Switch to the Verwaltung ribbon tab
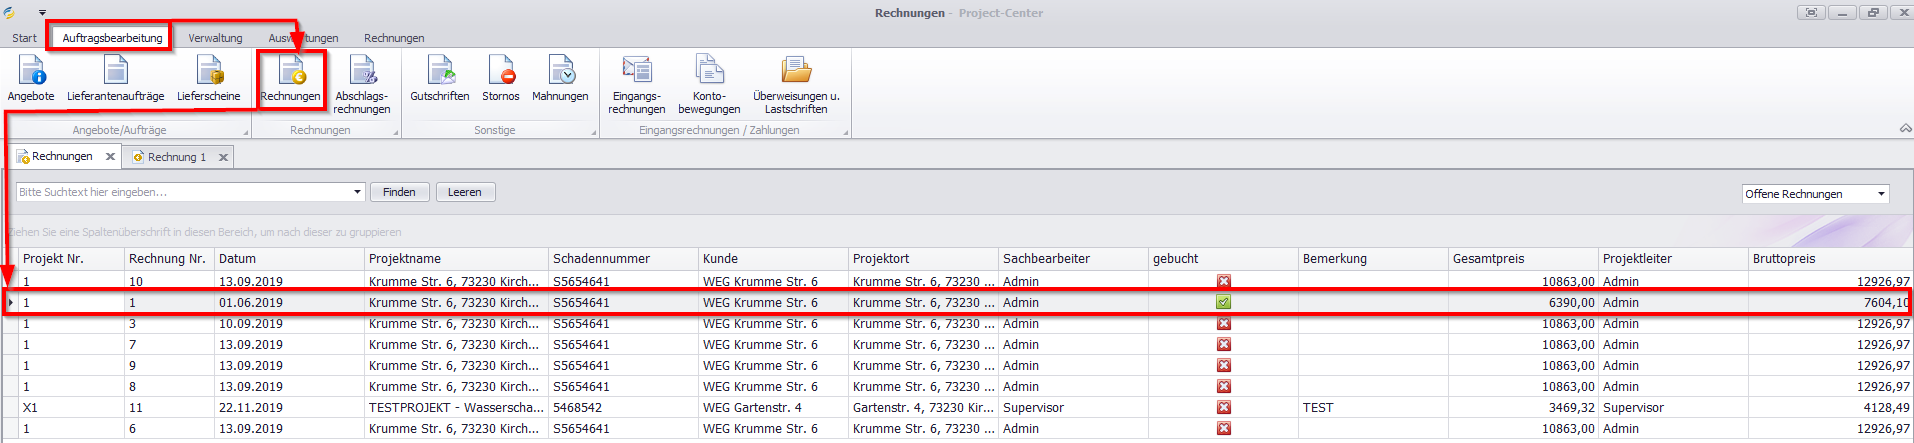The image size is (1914, 443). [215, 38]
